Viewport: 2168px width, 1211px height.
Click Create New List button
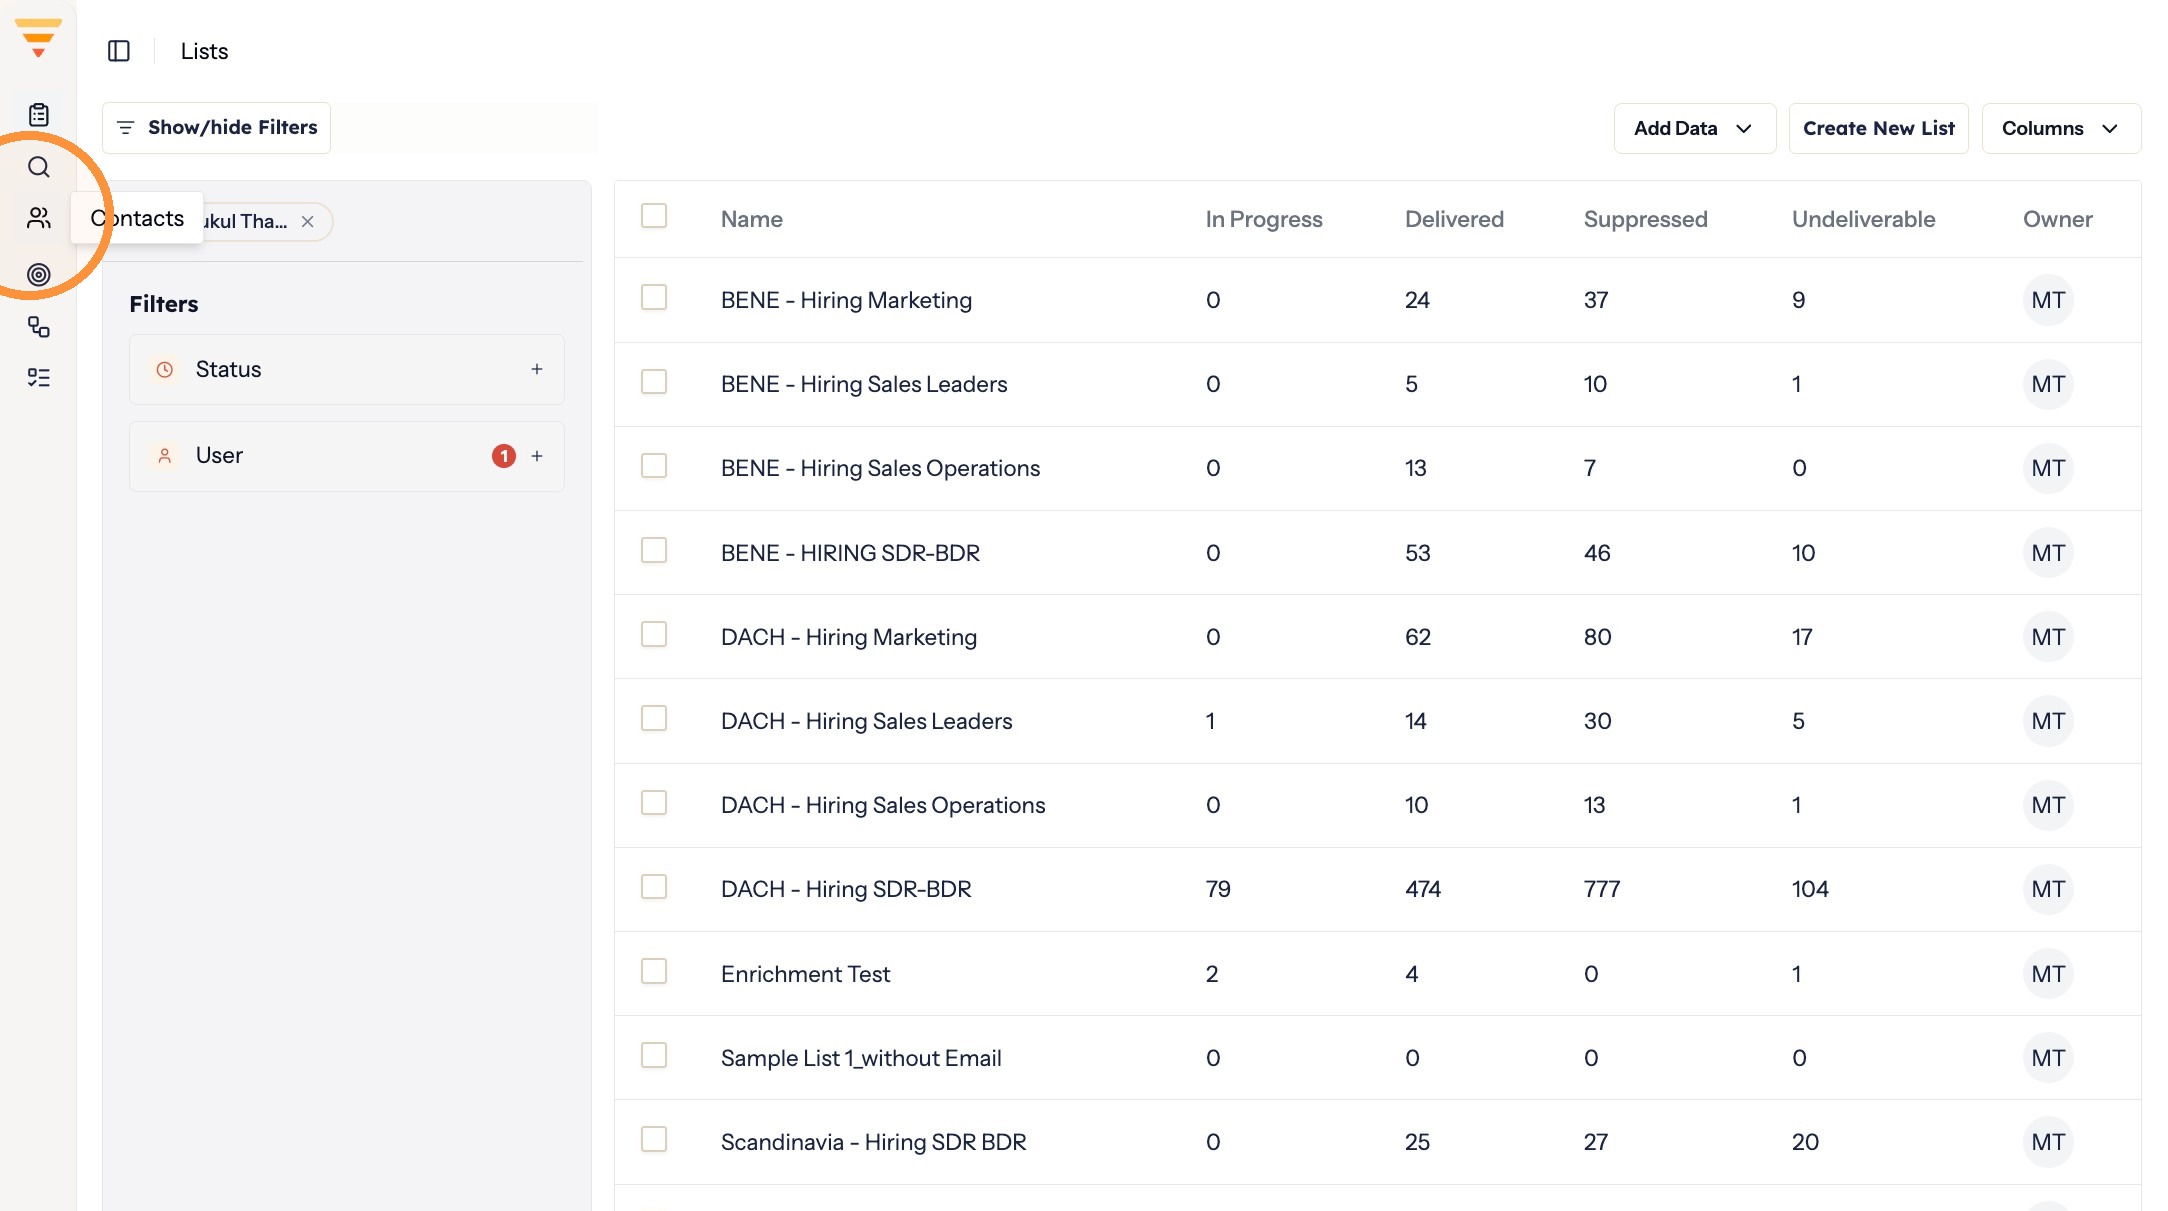[x=1878, y=128]
